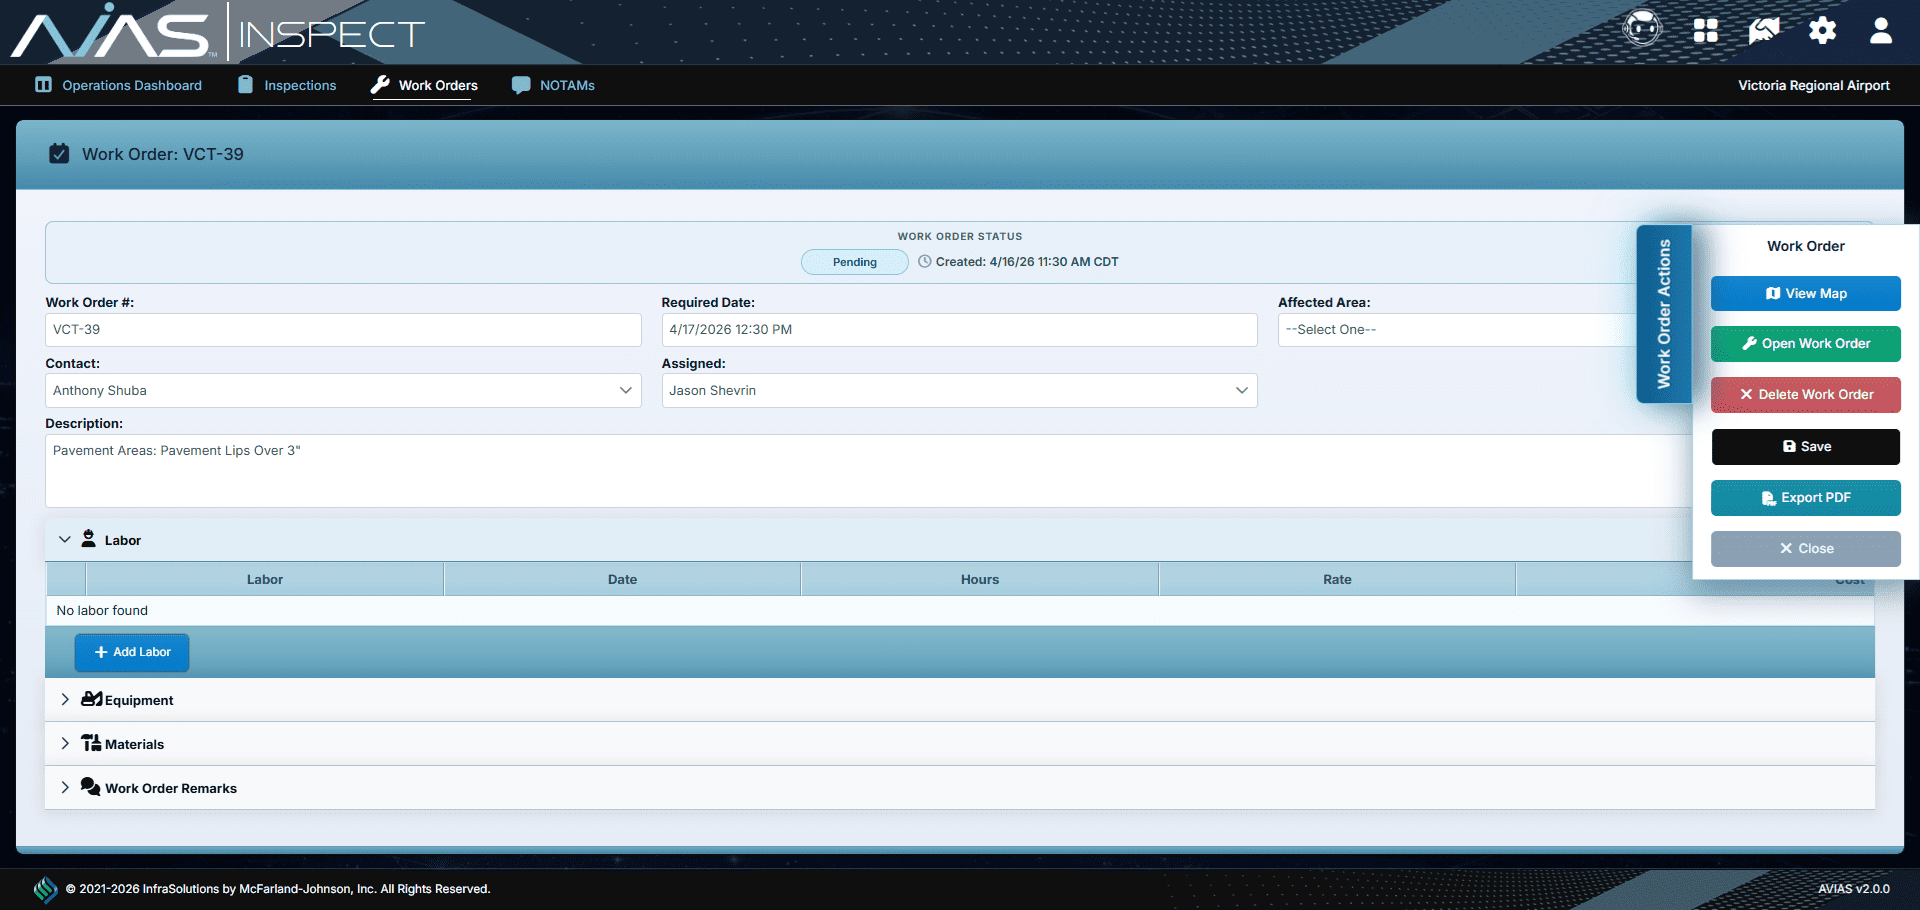Viewport: 1920px width, 910px height.
Task: Open the map icon in top header
Action: click(x=1764, y=31)
